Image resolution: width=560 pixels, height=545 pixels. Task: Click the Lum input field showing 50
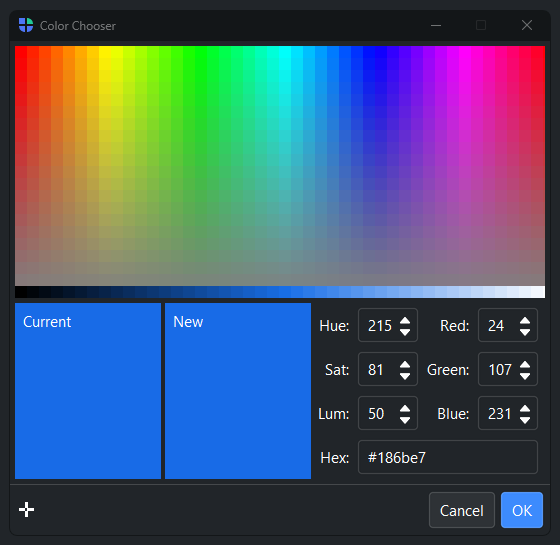[x=388, y=413]
